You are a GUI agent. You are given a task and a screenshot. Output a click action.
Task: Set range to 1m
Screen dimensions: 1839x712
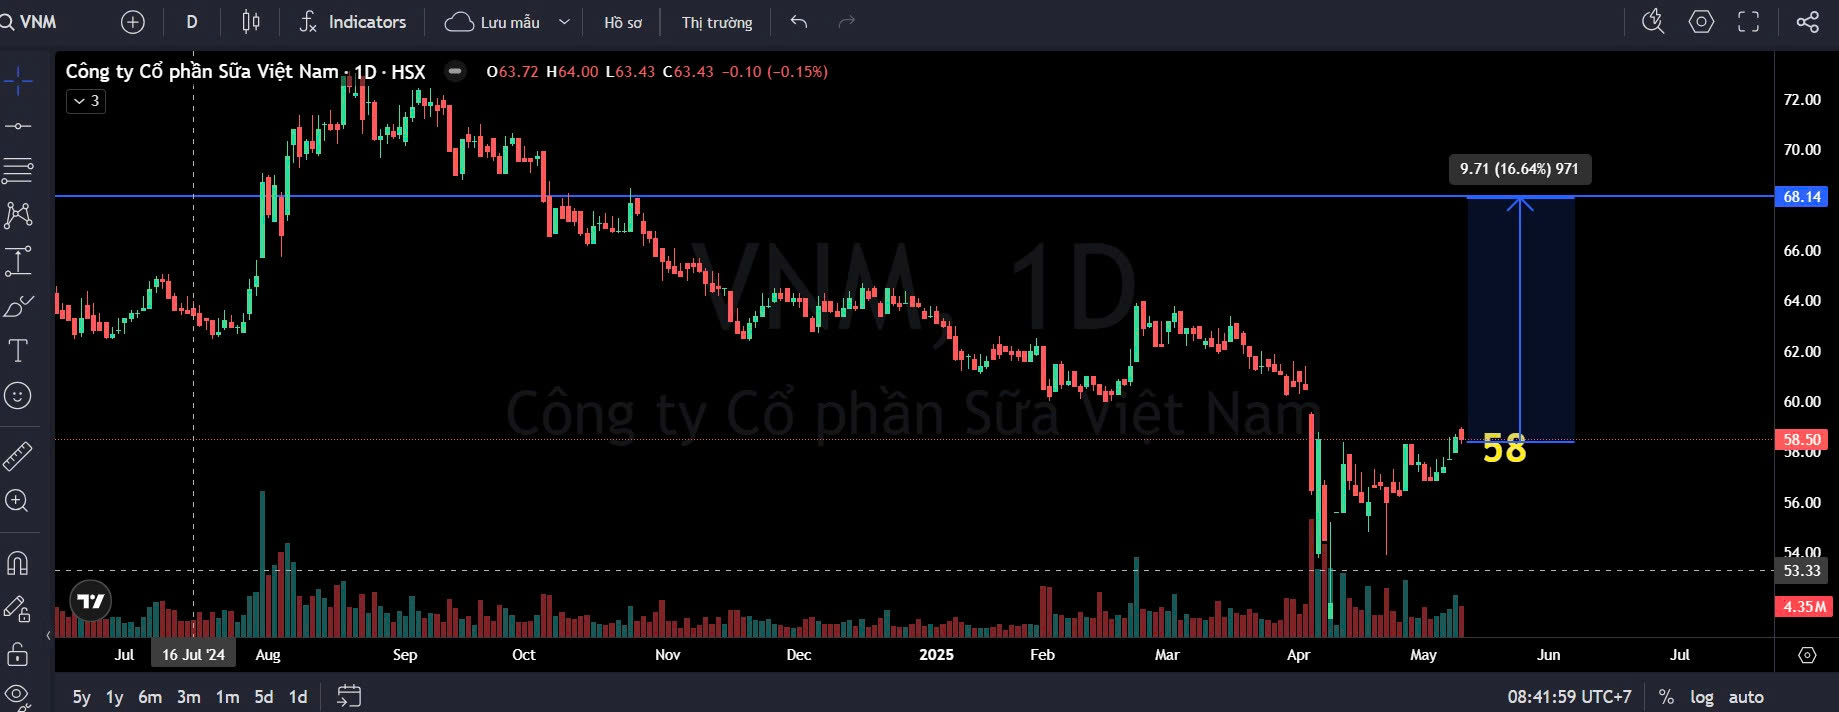(x=227, y=697)
